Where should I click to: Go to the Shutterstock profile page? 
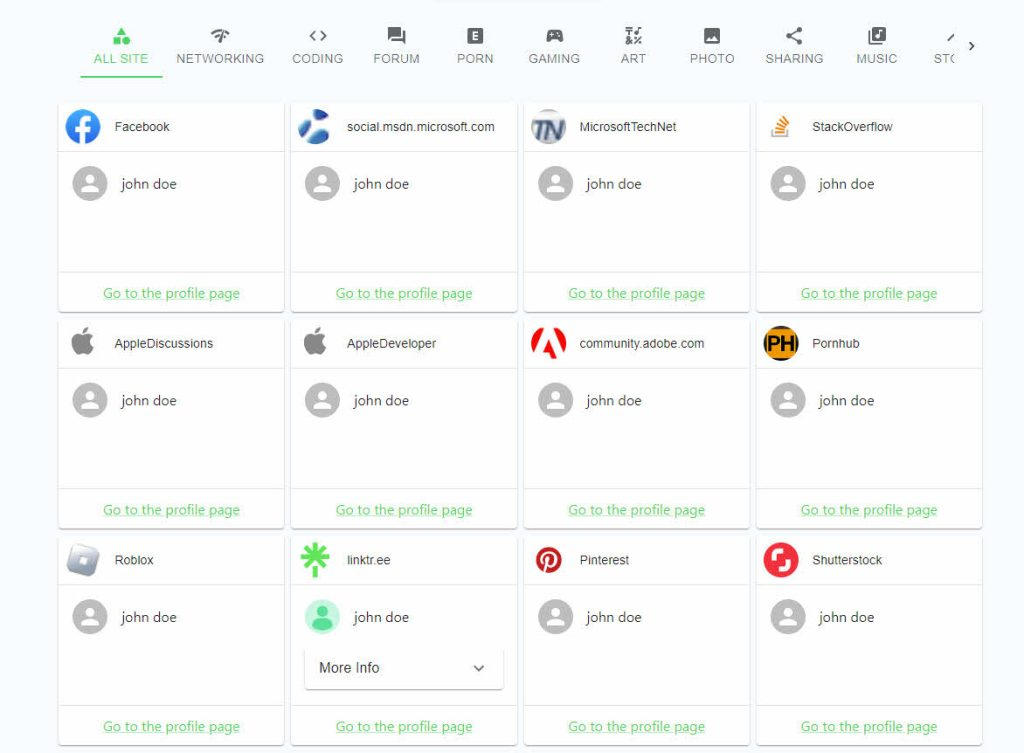point(869,727)
